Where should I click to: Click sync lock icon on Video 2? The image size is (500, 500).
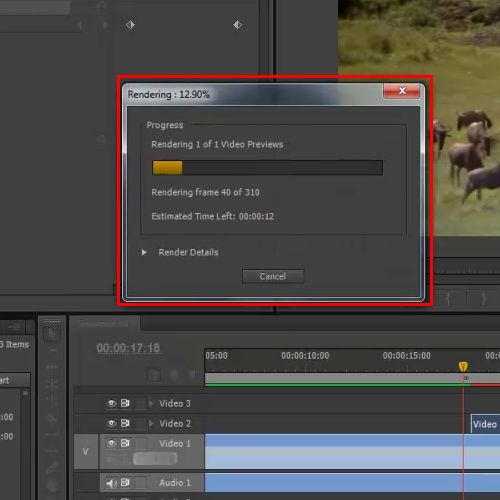pyautogui.click(x=125, y=423)
